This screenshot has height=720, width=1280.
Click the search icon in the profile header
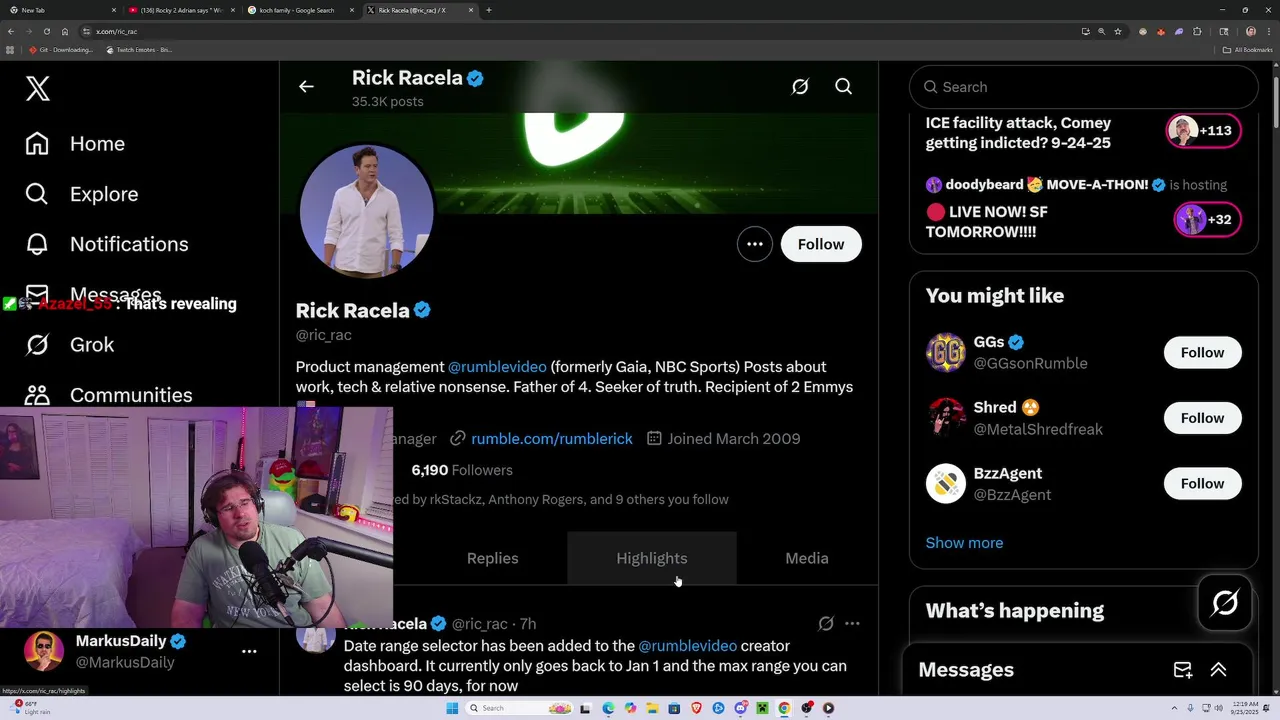click(844, 87)
